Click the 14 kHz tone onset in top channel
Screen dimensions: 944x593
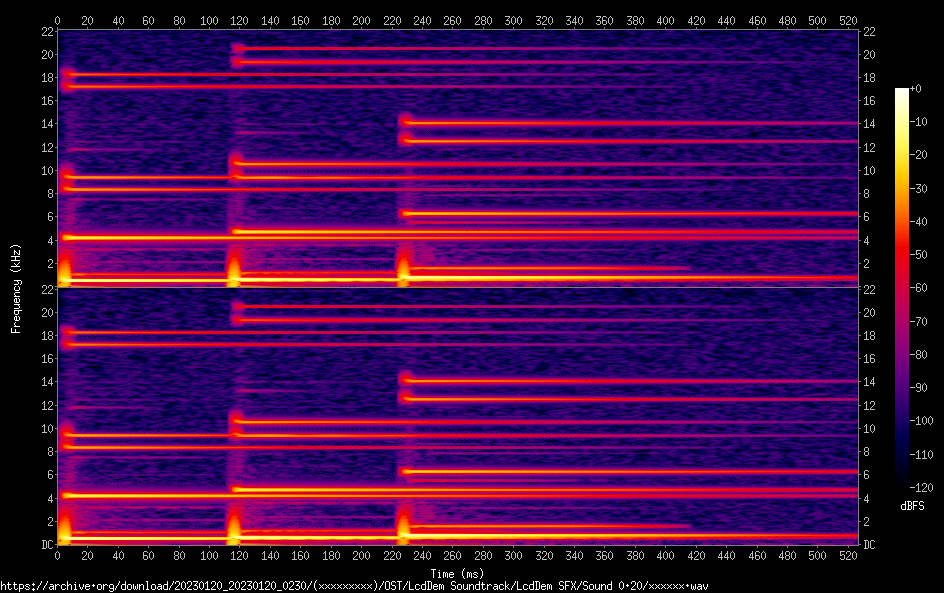click(x=405, y=123)
